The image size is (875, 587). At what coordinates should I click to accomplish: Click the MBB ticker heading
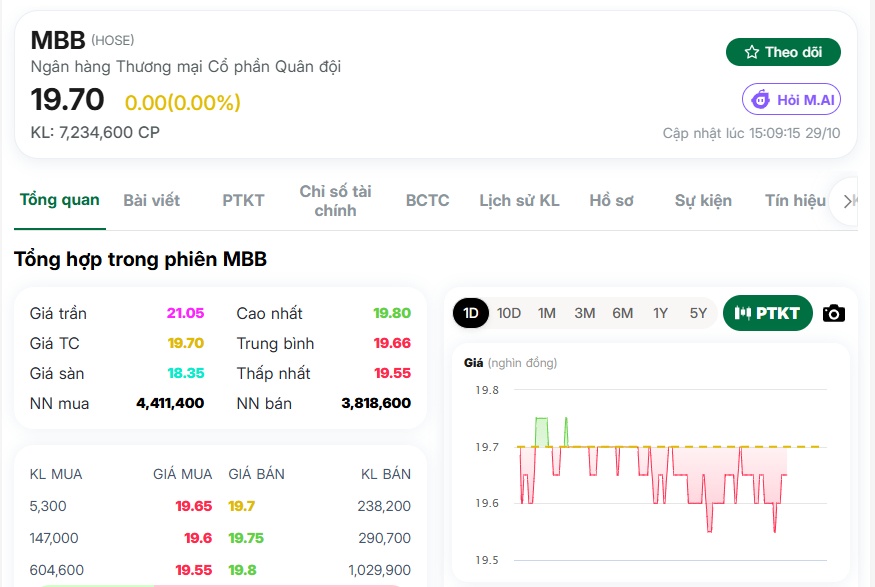pyautogui.click(x=58, y=40)
